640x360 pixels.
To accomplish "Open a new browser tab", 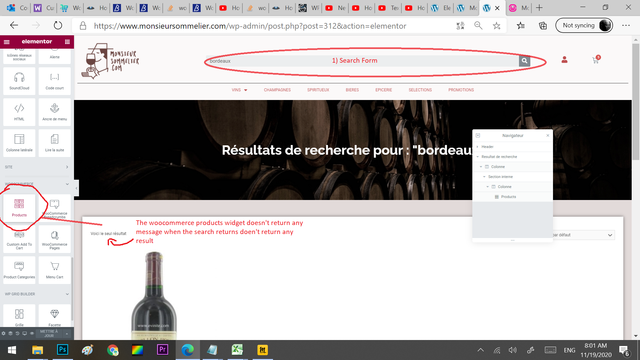I will (x=539, y=7).
